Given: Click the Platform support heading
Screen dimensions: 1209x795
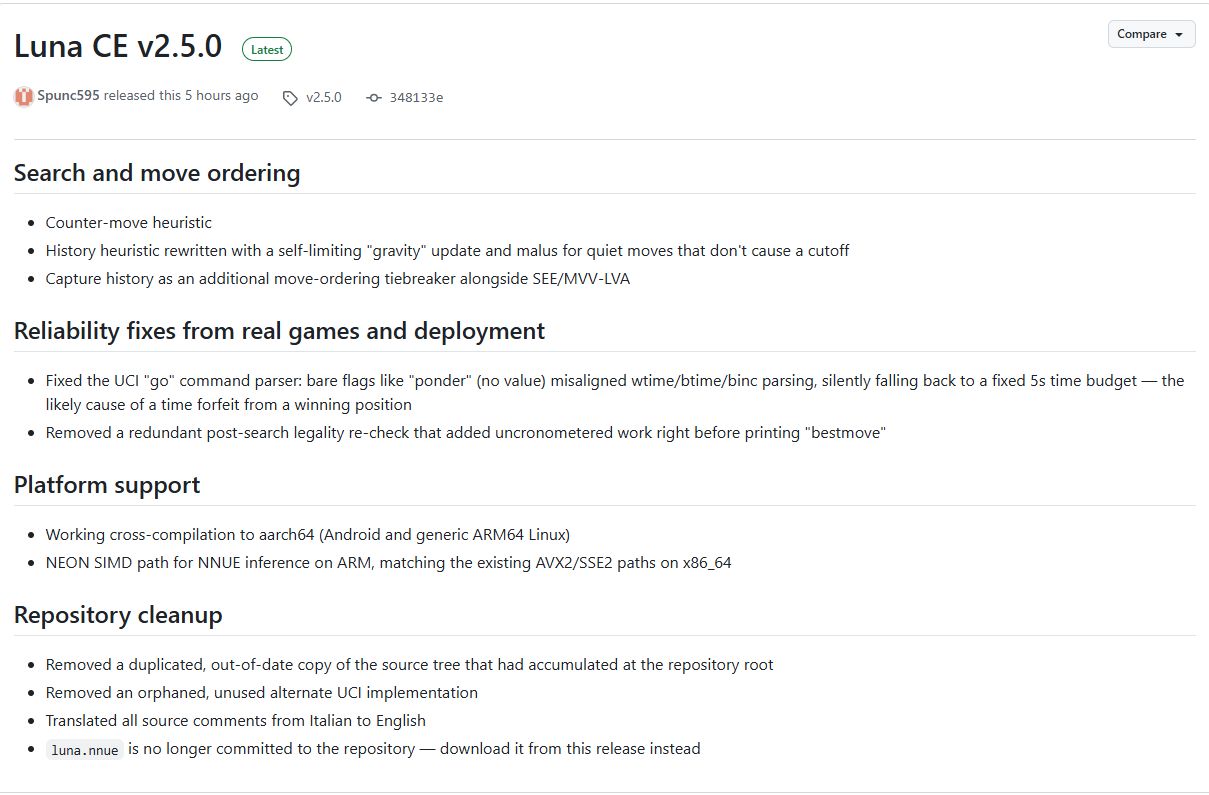Looking at the screenshot, I should (x=107, y=485).
